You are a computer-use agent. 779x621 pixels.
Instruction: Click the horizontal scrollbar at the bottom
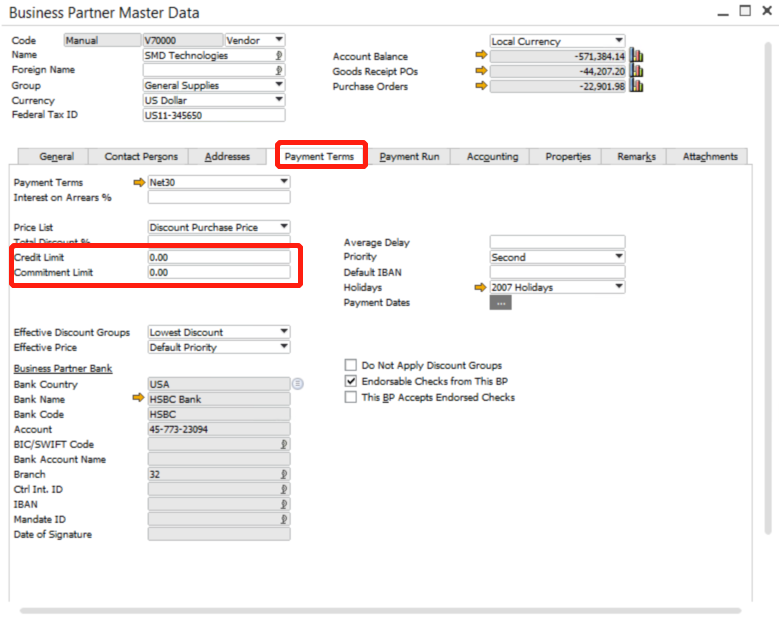coord(380,611)
